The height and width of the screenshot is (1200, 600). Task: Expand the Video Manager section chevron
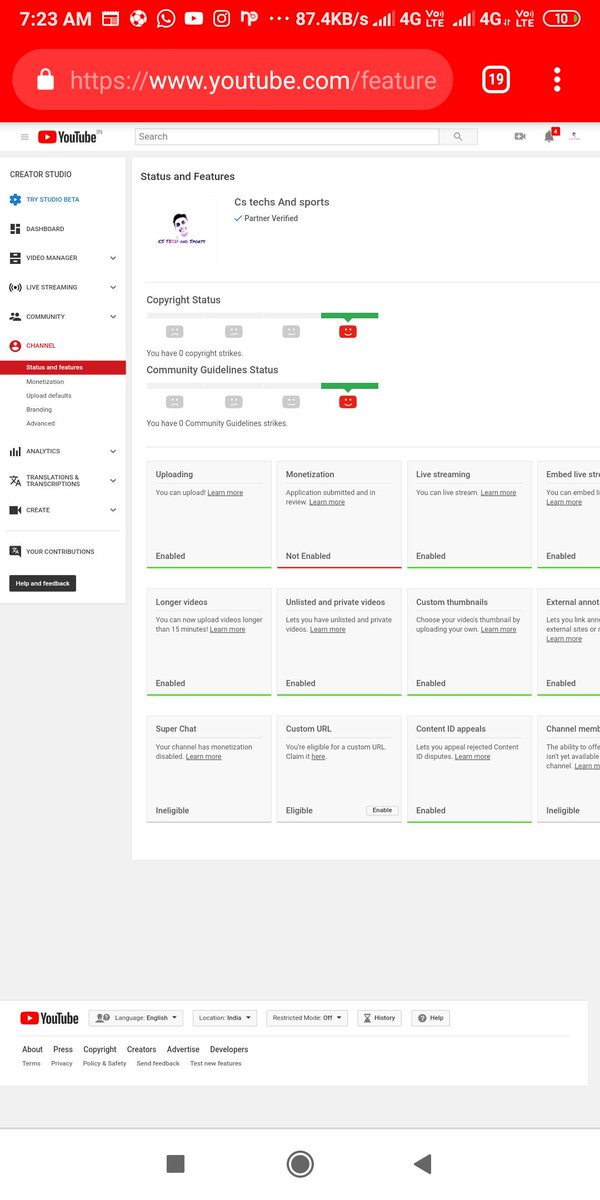click(x=113, y=258)
